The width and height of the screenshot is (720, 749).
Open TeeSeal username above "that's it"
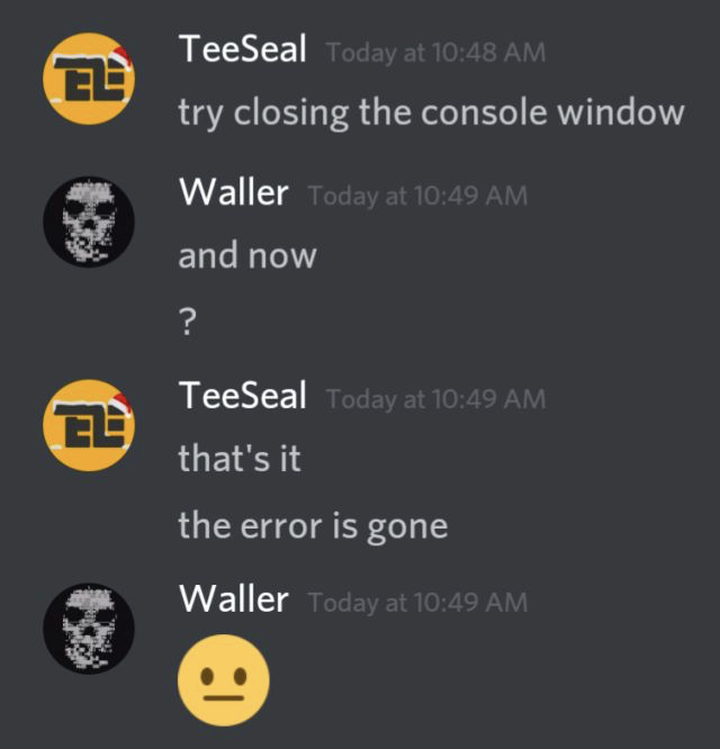pos(243,396)
